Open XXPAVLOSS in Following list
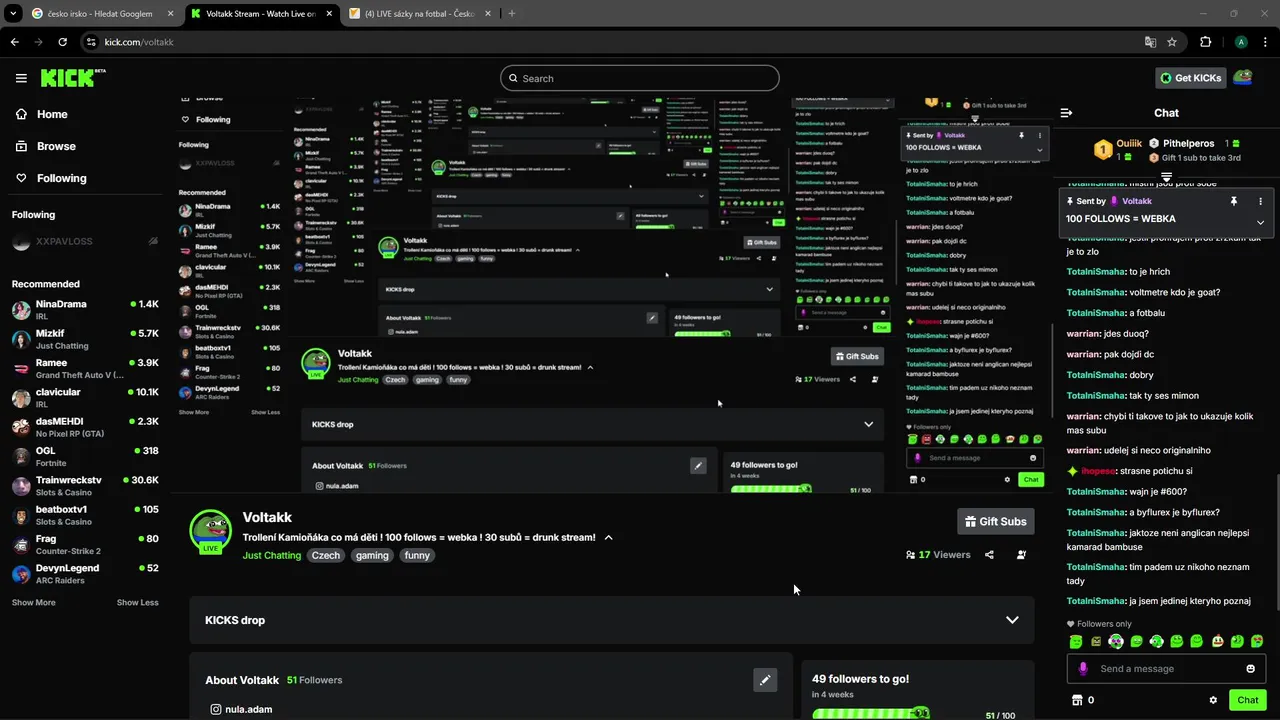 [85, 241]
